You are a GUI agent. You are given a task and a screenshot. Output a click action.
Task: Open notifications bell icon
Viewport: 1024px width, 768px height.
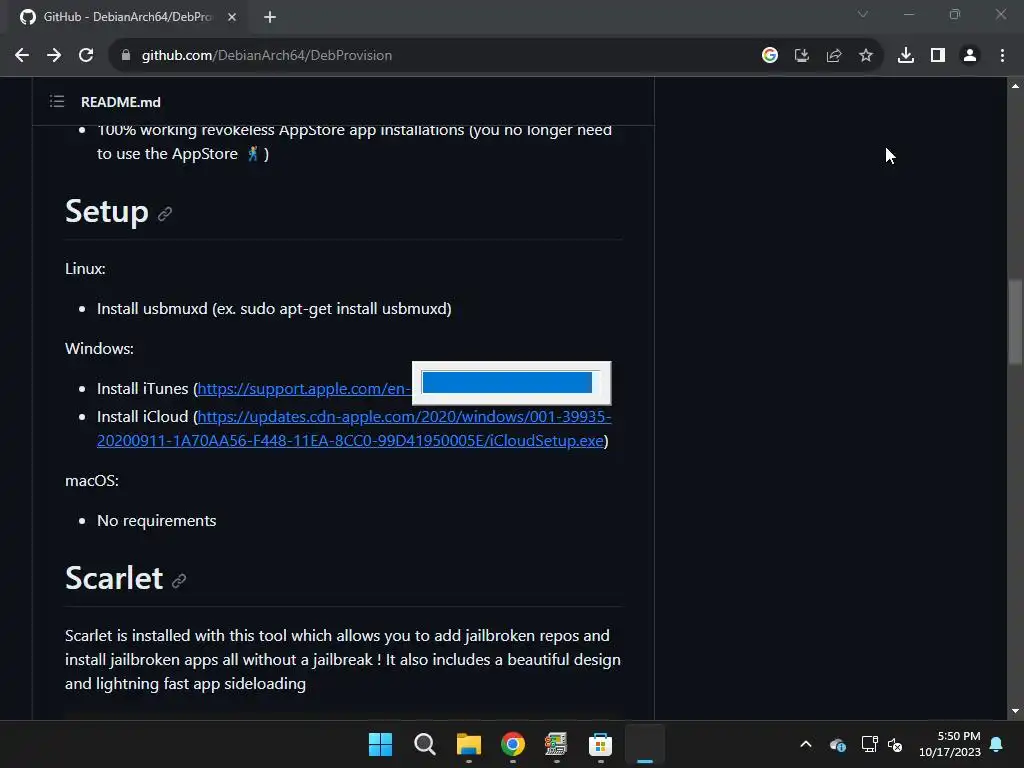[997, 744]
